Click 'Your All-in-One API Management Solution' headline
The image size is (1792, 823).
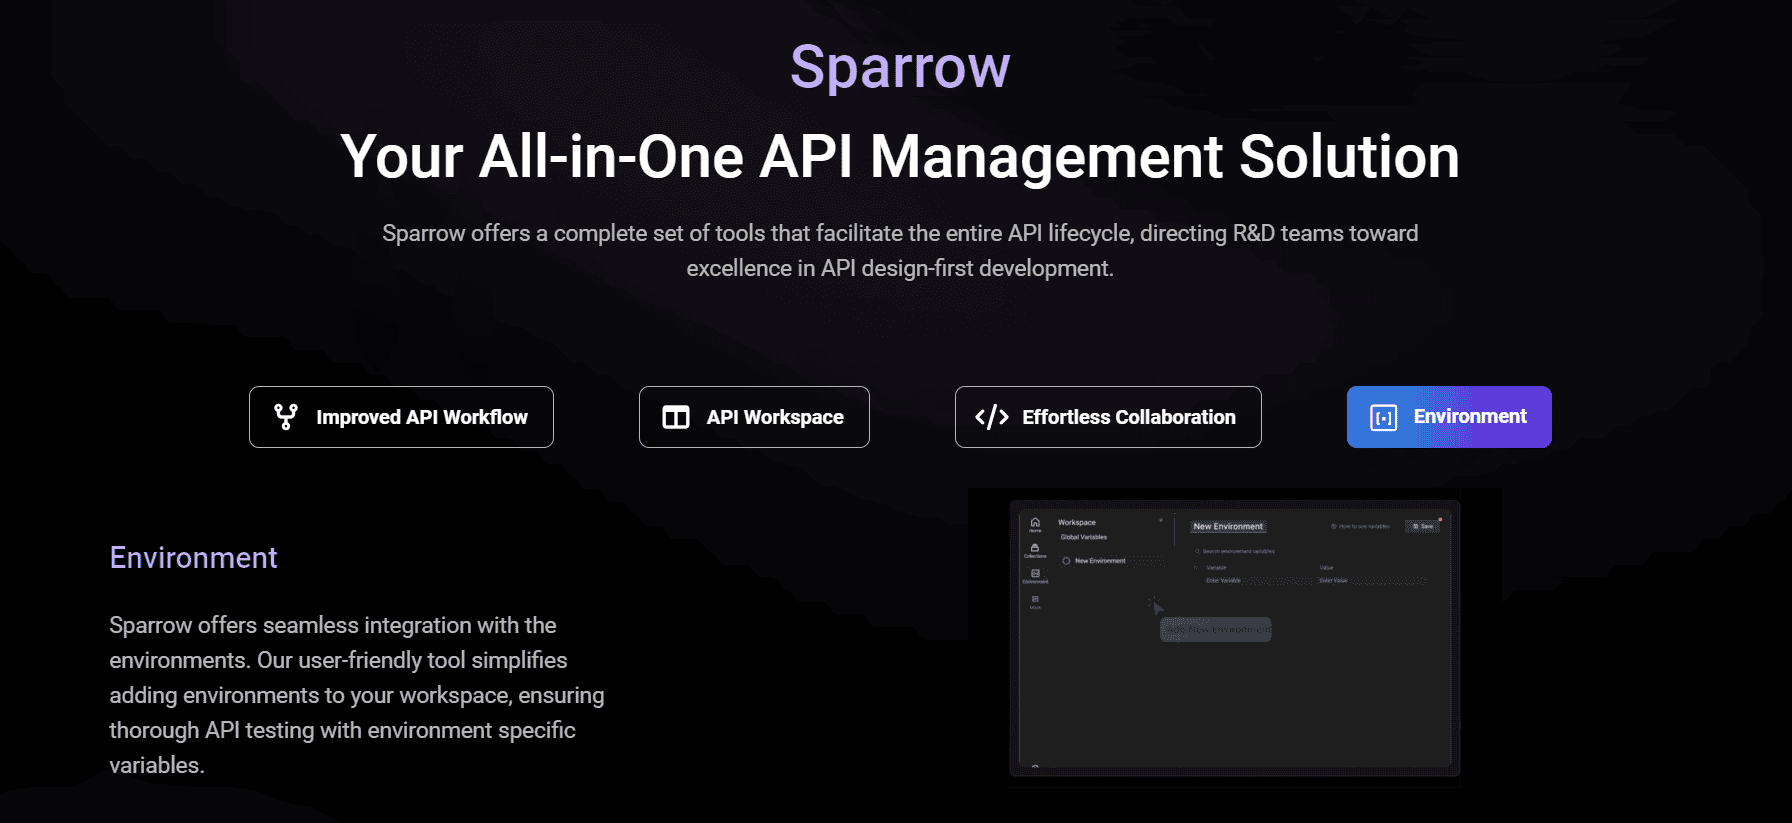(x=900, y=157)
